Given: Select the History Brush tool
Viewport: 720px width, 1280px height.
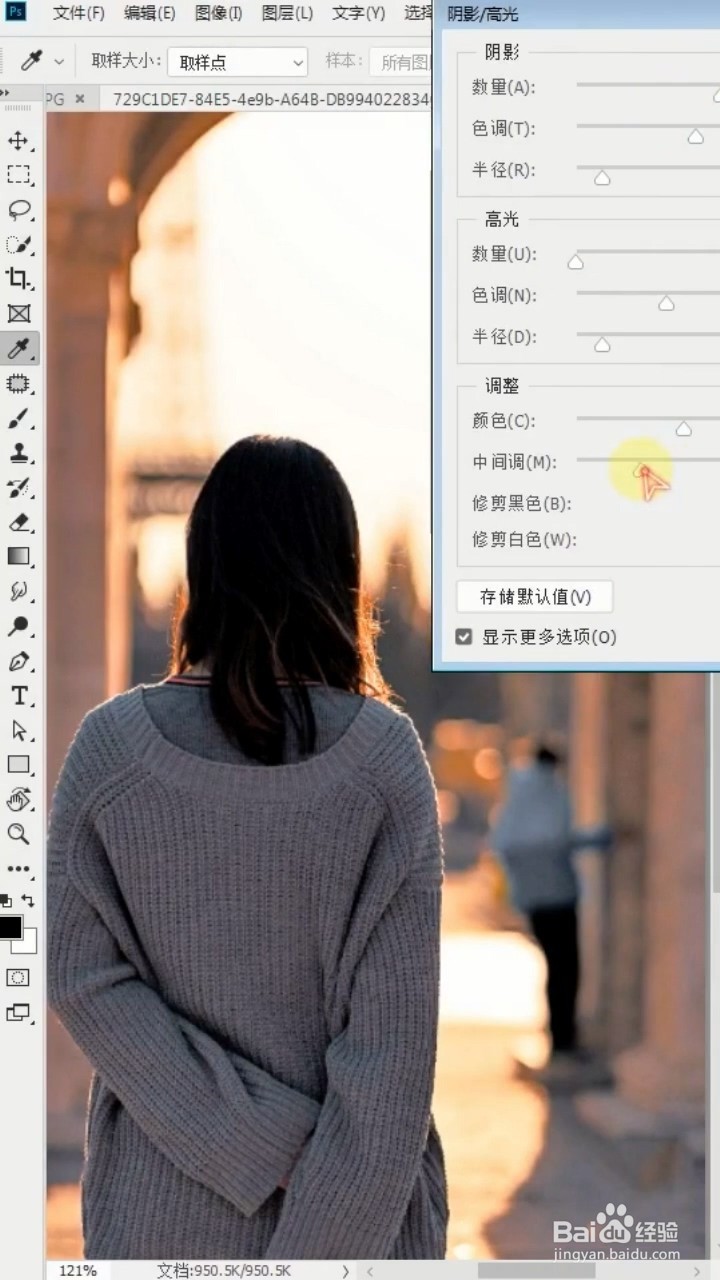Looking at the screenshot, I should [x=18, y=487].
